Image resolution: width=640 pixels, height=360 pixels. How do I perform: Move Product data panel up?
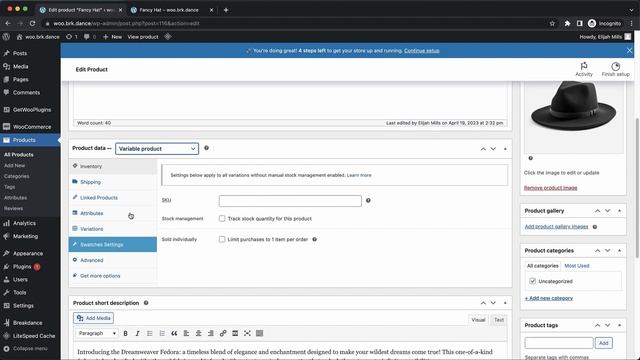(483, 149)
